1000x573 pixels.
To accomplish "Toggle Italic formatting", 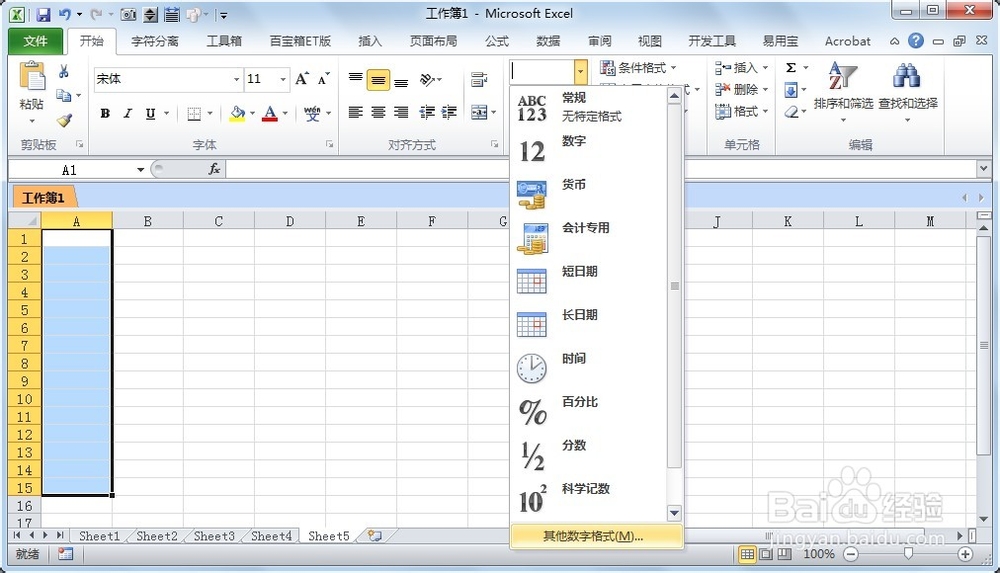I will click(128, 114).
